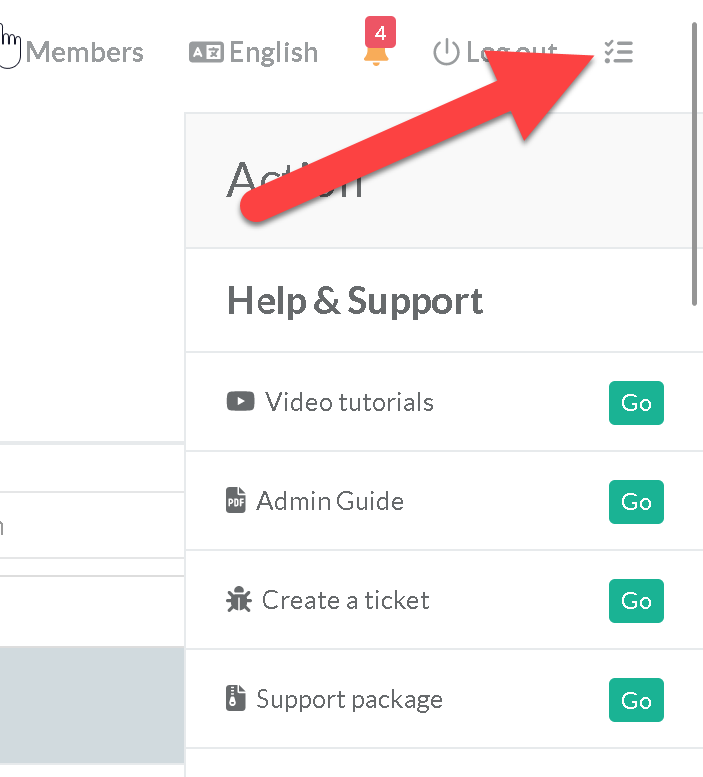
Task: Open the English language selector
Action: tap(272, 52)
